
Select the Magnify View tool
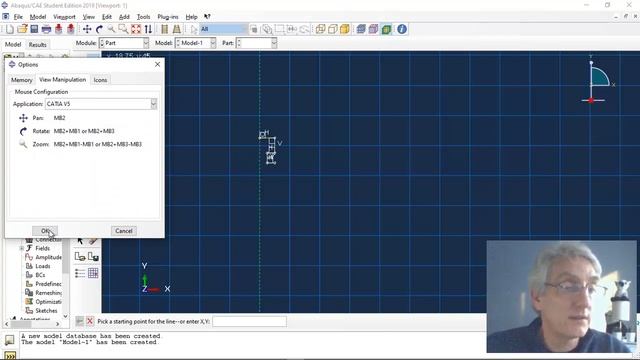pos(111,29)
